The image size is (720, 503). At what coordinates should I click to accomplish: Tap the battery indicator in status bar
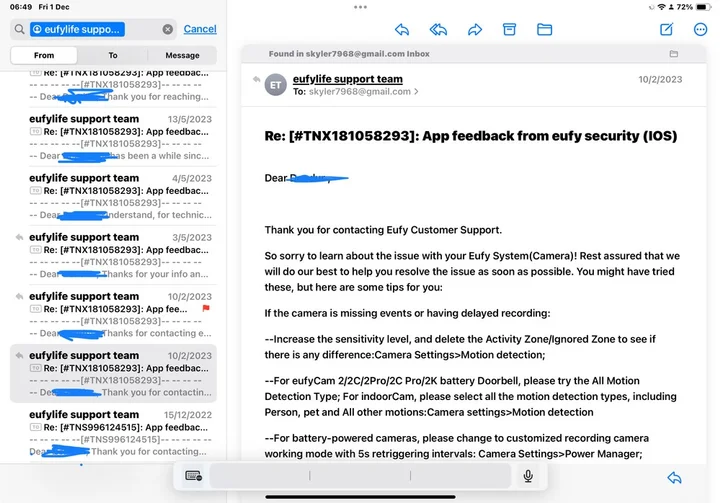703,7
